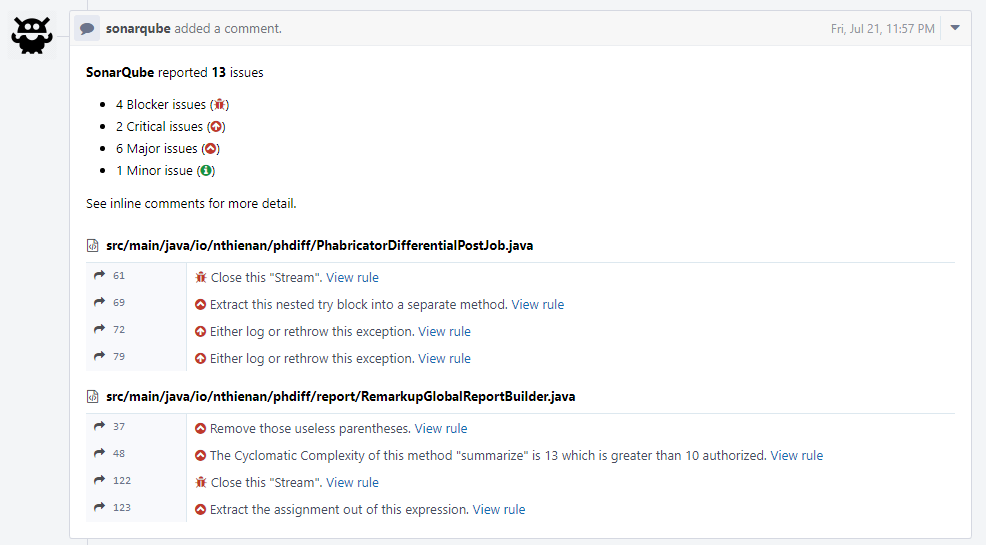Jump to line 48 via its arrow icon
986x545 pixels.
[x=99, y=453]
